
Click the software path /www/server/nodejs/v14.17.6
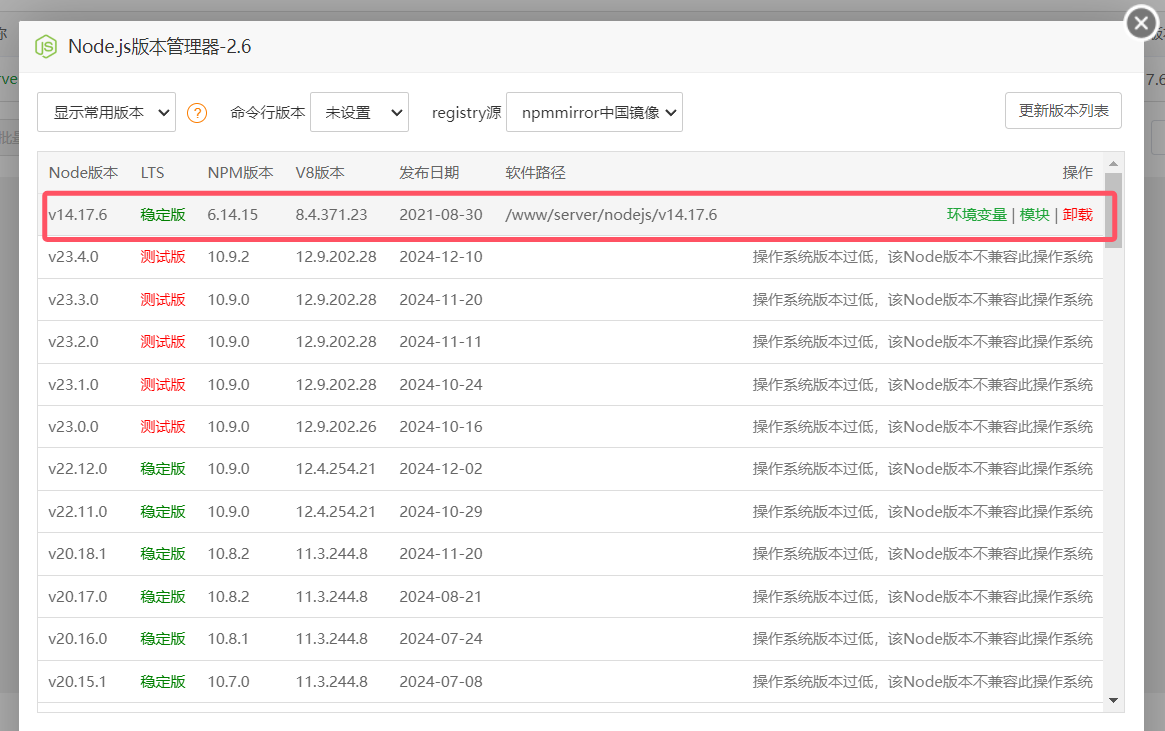tap(611, 214)
